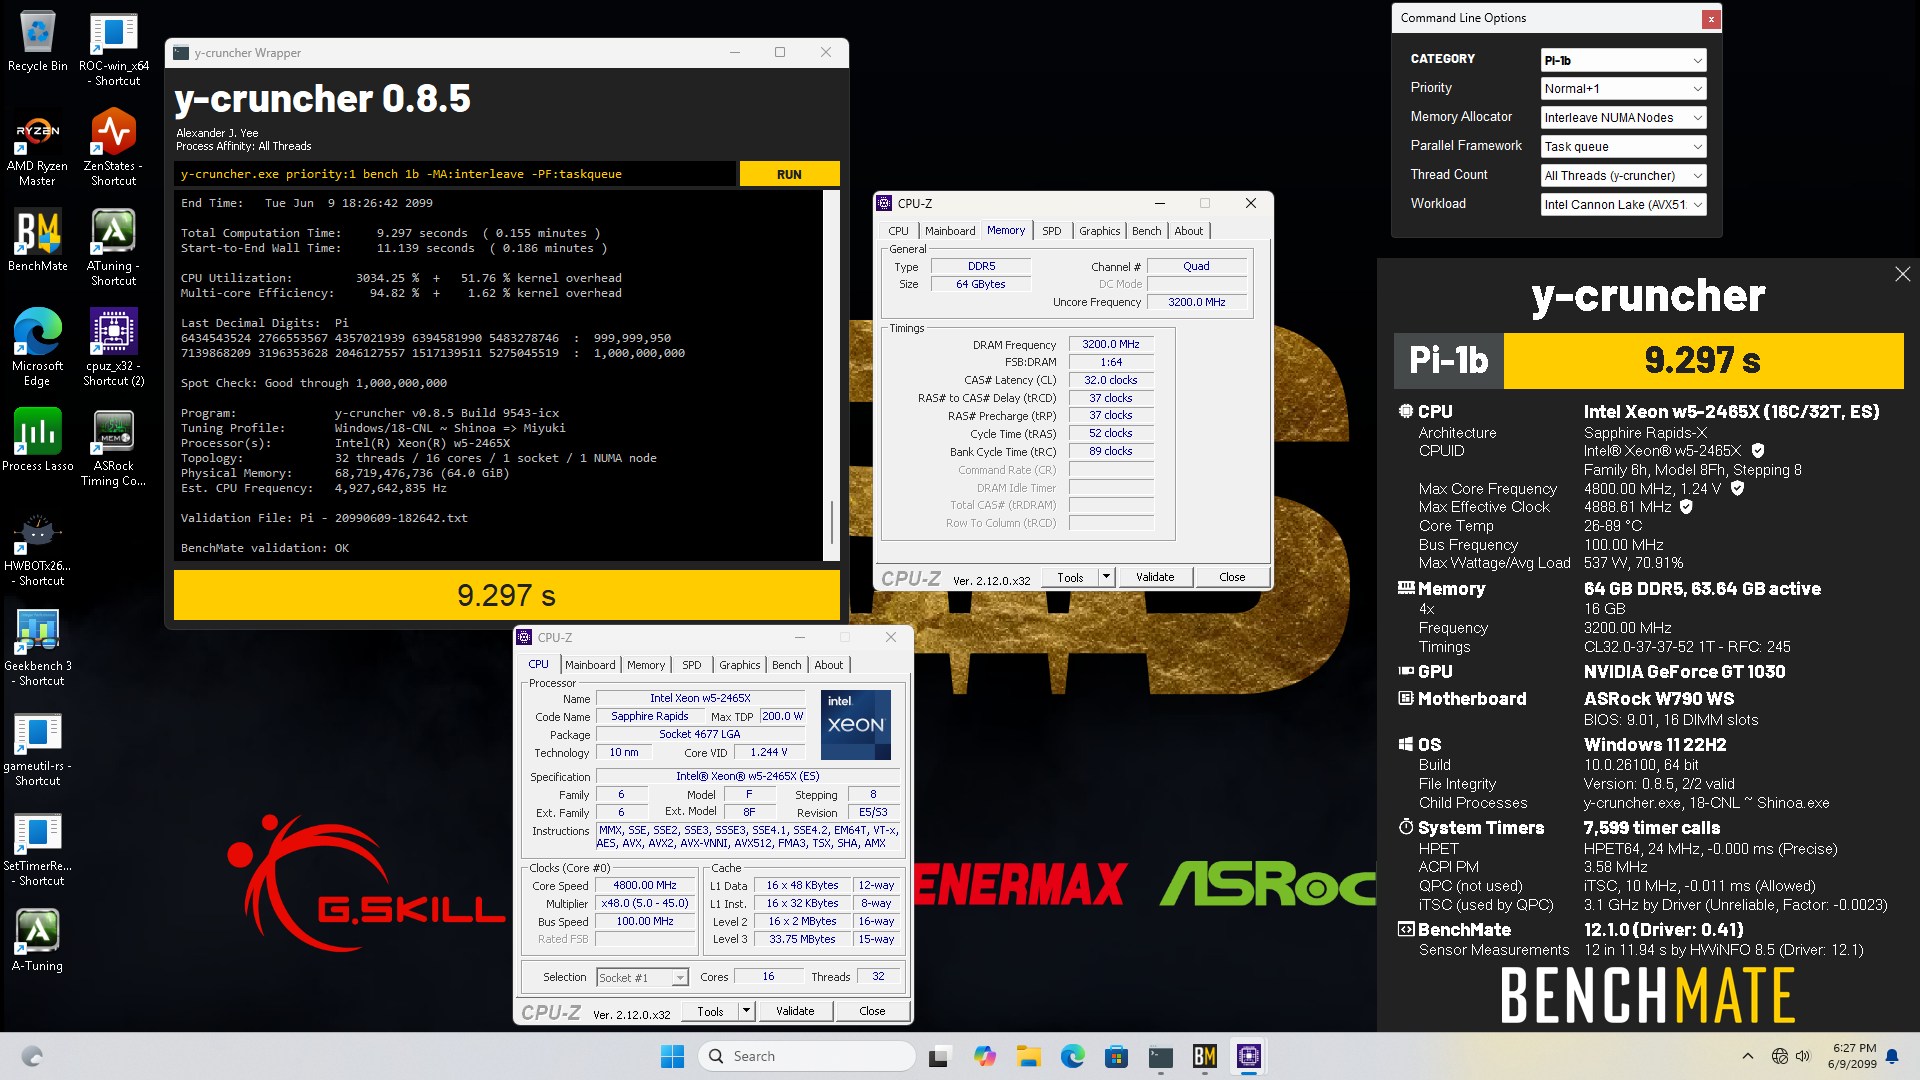Open the A-Tuning desktop icon
1920x1080 pixels.
tap(37, 940)
